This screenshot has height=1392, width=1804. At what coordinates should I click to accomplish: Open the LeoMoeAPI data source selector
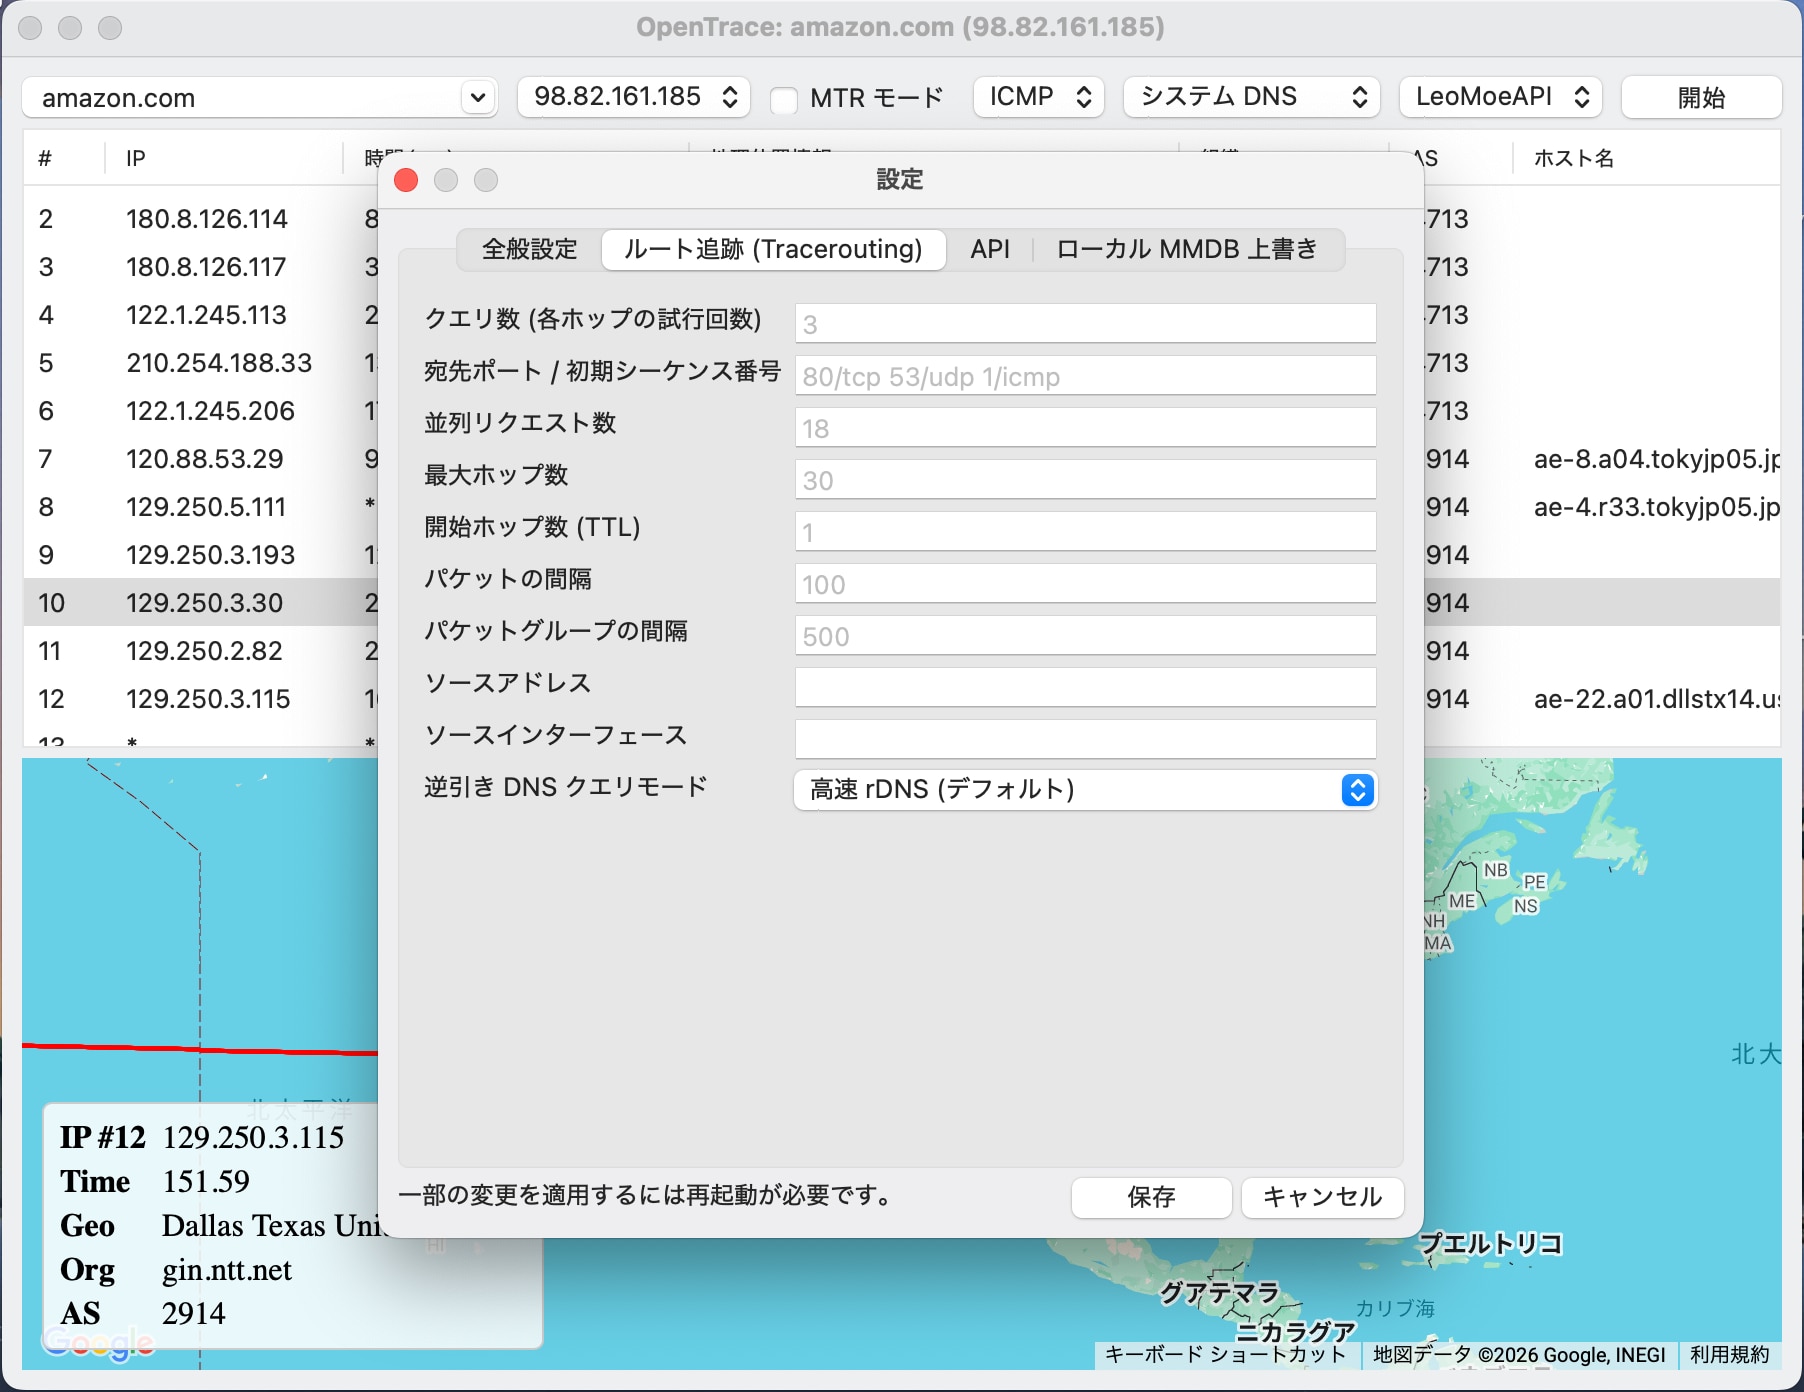tap(1499, 97)
